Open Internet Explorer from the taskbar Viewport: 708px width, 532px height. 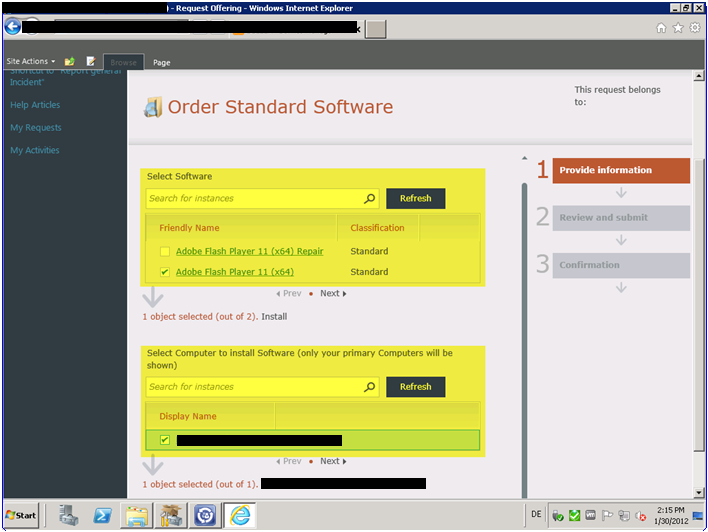[x=240, y=515]
